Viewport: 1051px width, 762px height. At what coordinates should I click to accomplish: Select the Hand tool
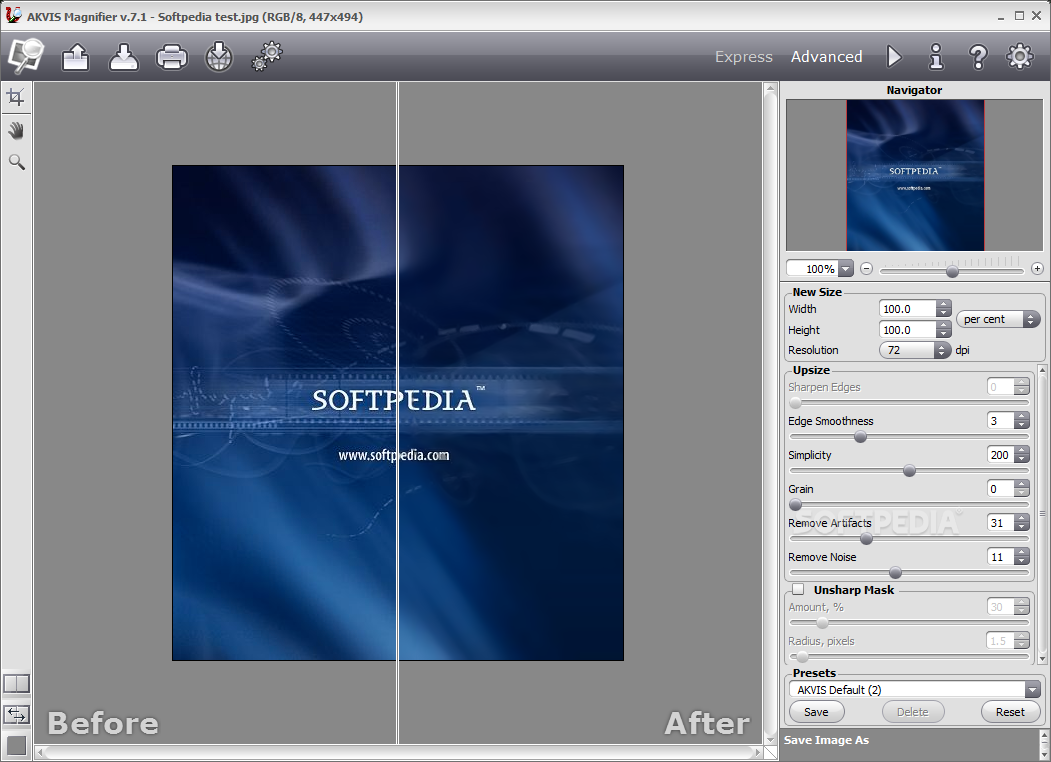click(16, 130)
